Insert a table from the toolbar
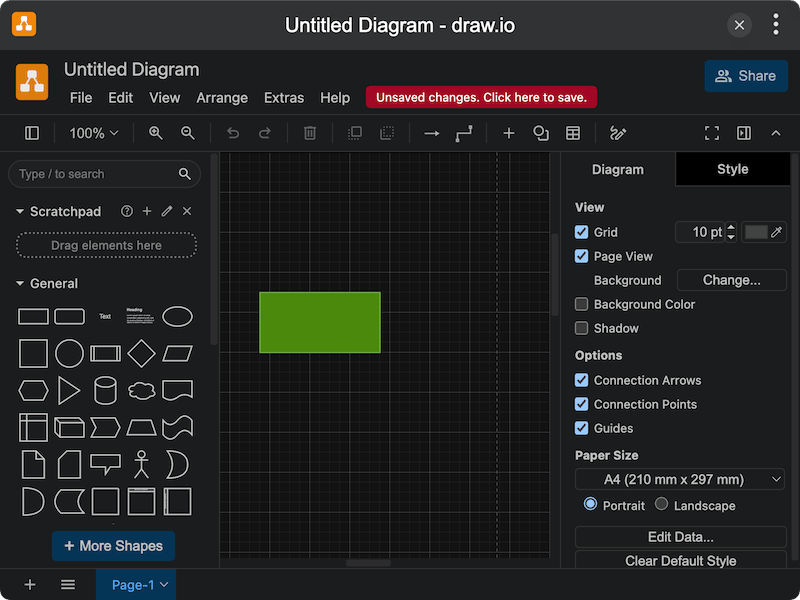The height and width of the screenshot is (600, 800). [573, 133]
